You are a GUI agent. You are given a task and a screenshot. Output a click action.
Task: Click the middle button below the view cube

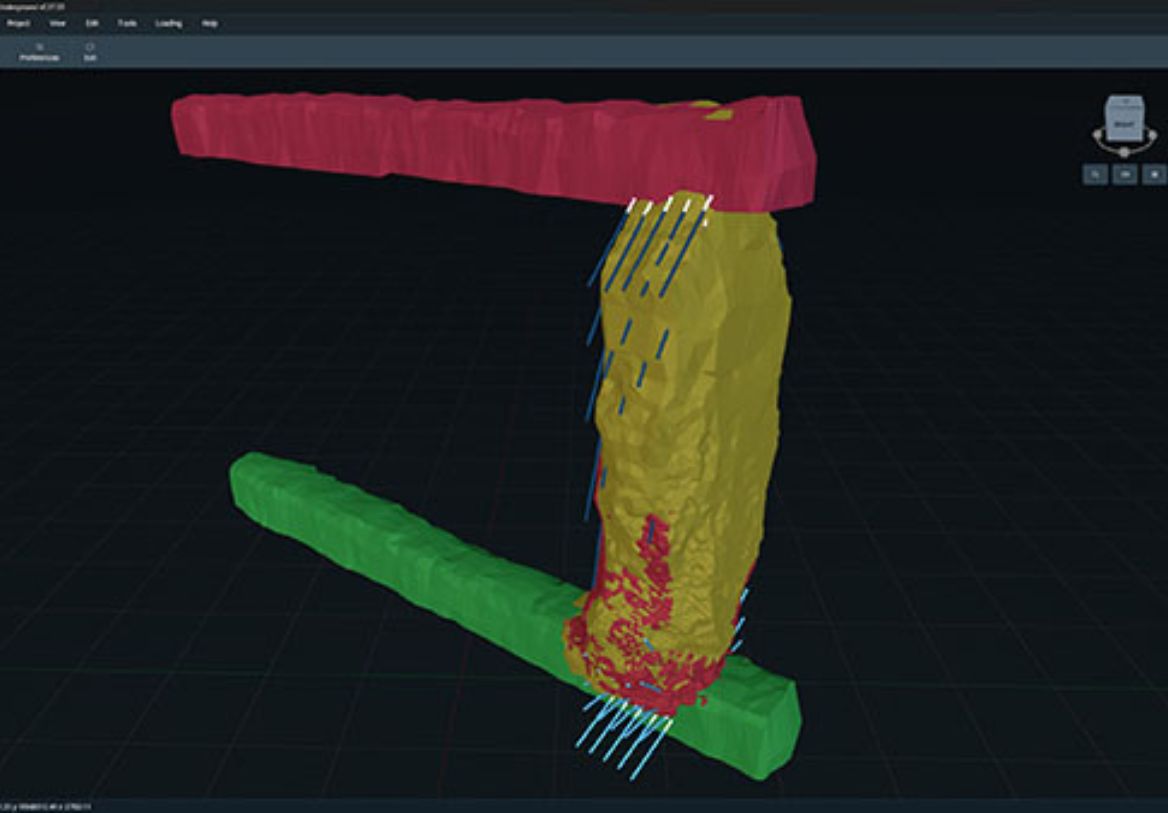[1125, 175]
